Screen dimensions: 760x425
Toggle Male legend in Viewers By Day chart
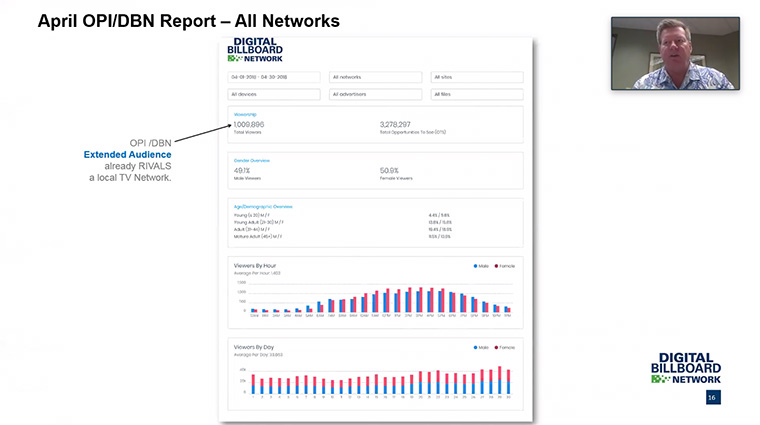(x=481, y=347)
